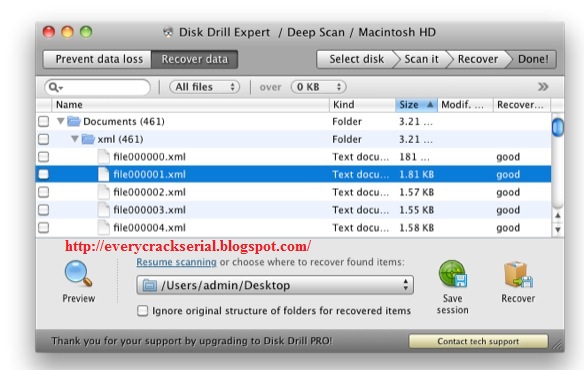This screenshot has height=370, width=584.
Task: Click the file000004.xml document icon
Action: pos(104,227)
